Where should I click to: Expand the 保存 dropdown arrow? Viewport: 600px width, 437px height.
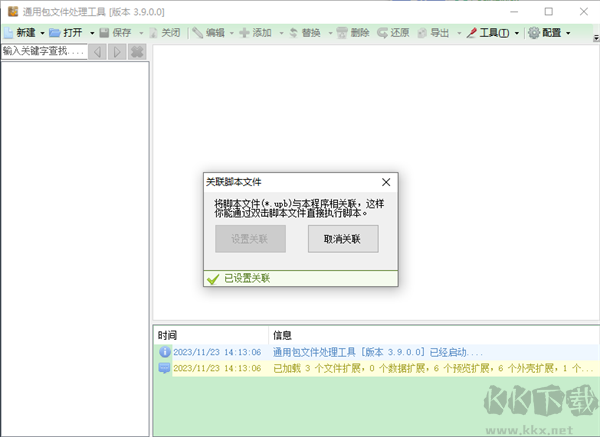point(141,33)
